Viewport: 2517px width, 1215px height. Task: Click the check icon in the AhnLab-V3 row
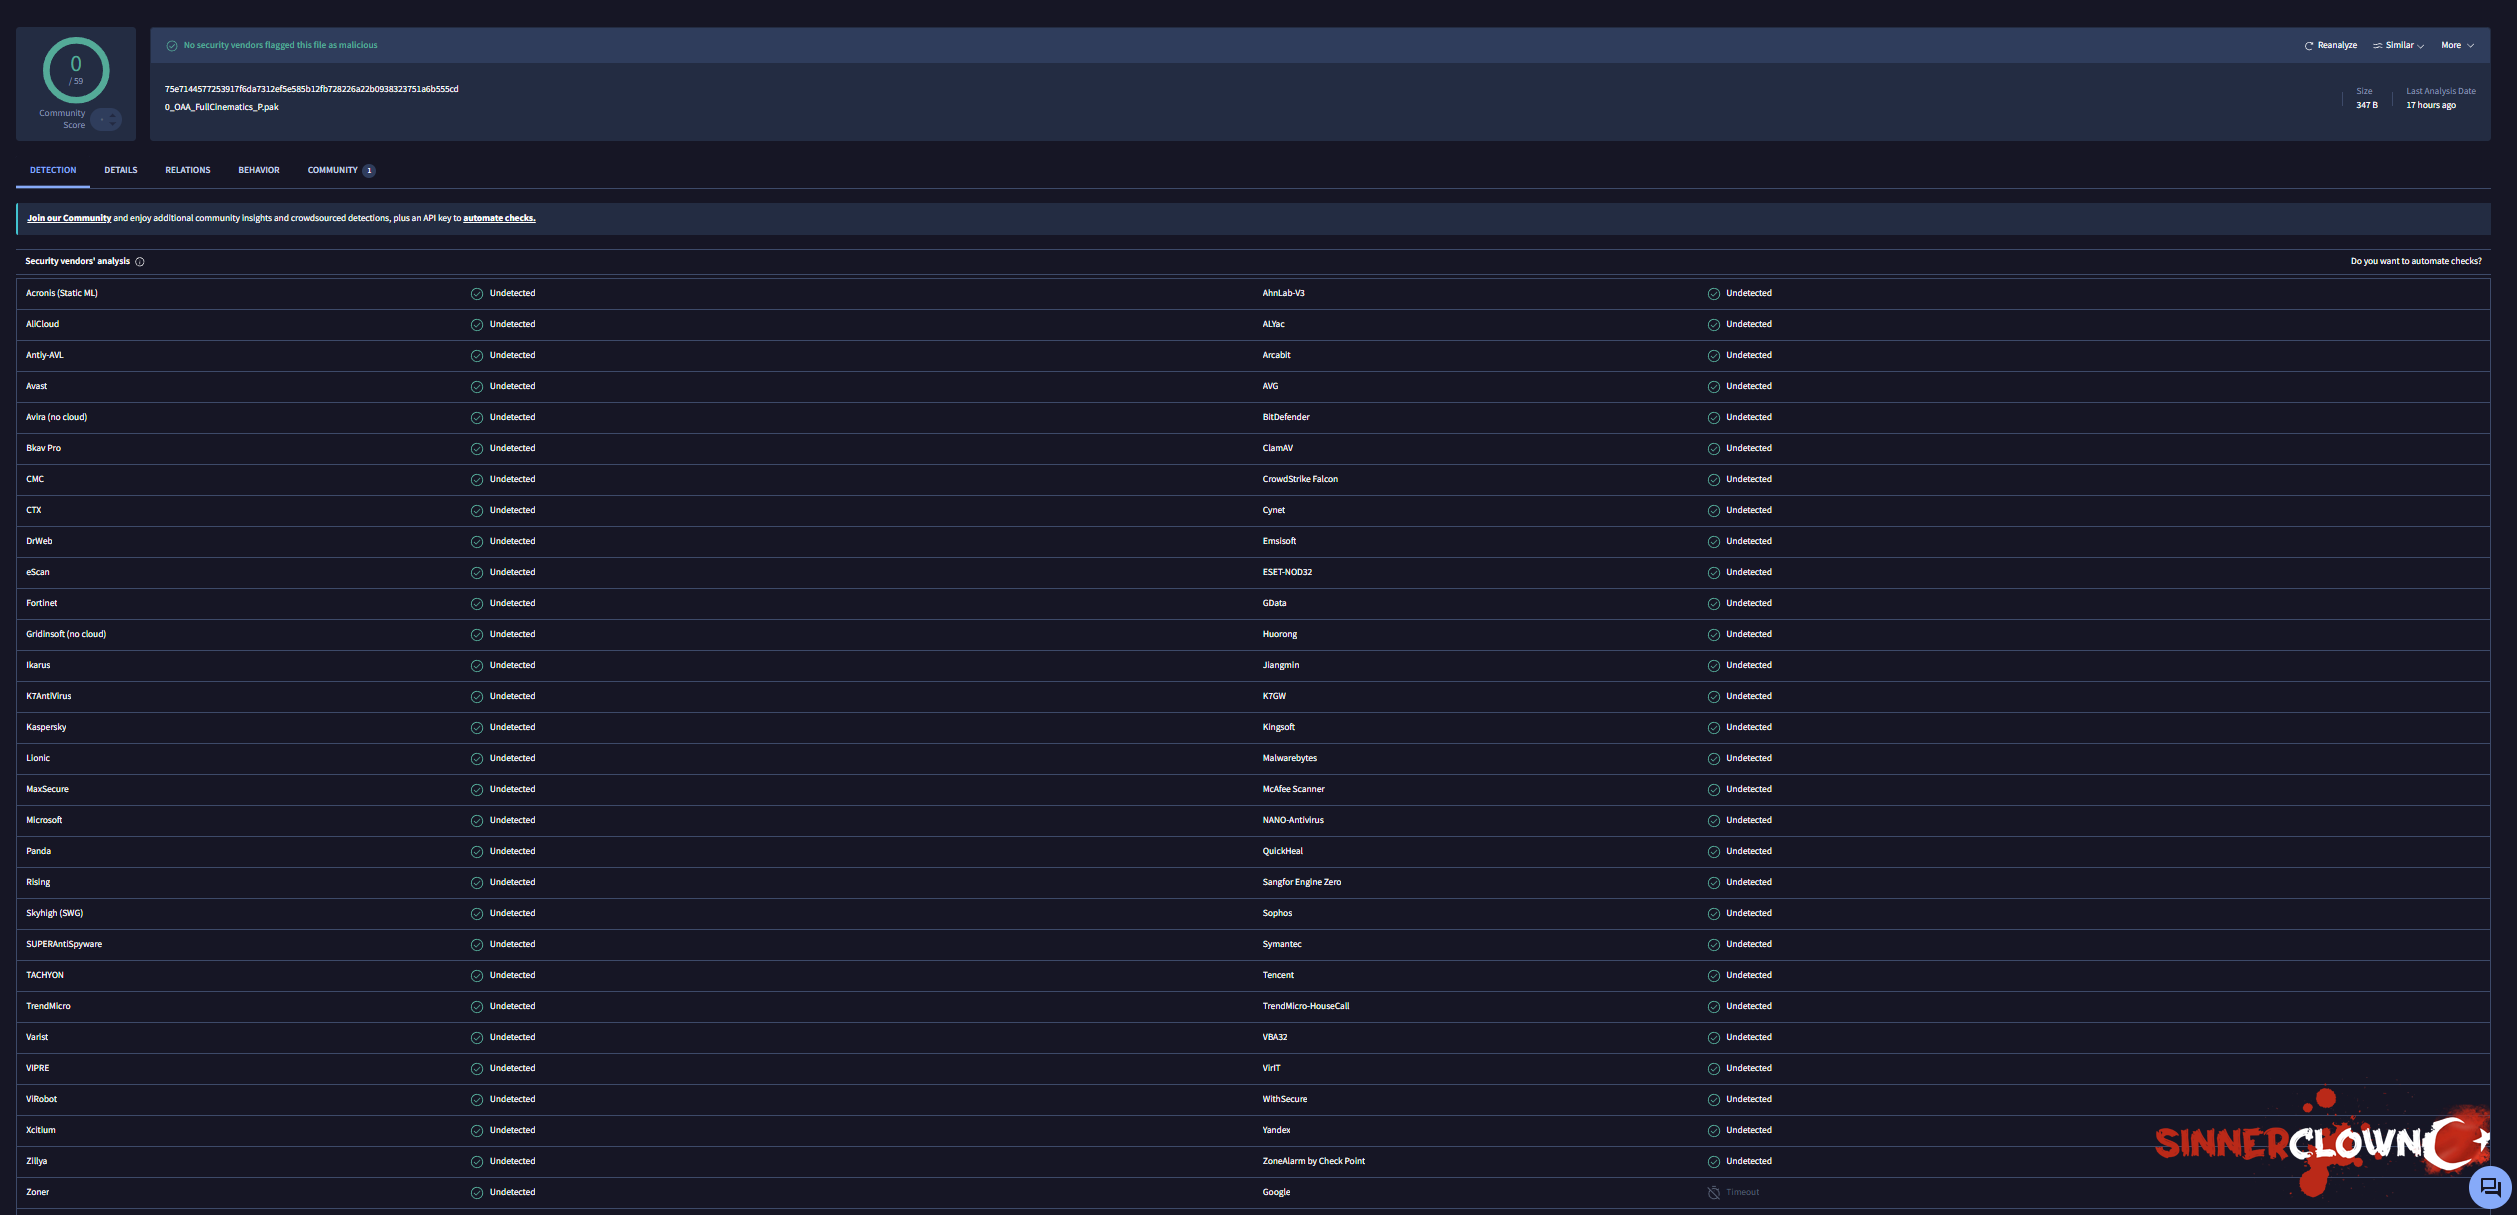(1714, 294)
